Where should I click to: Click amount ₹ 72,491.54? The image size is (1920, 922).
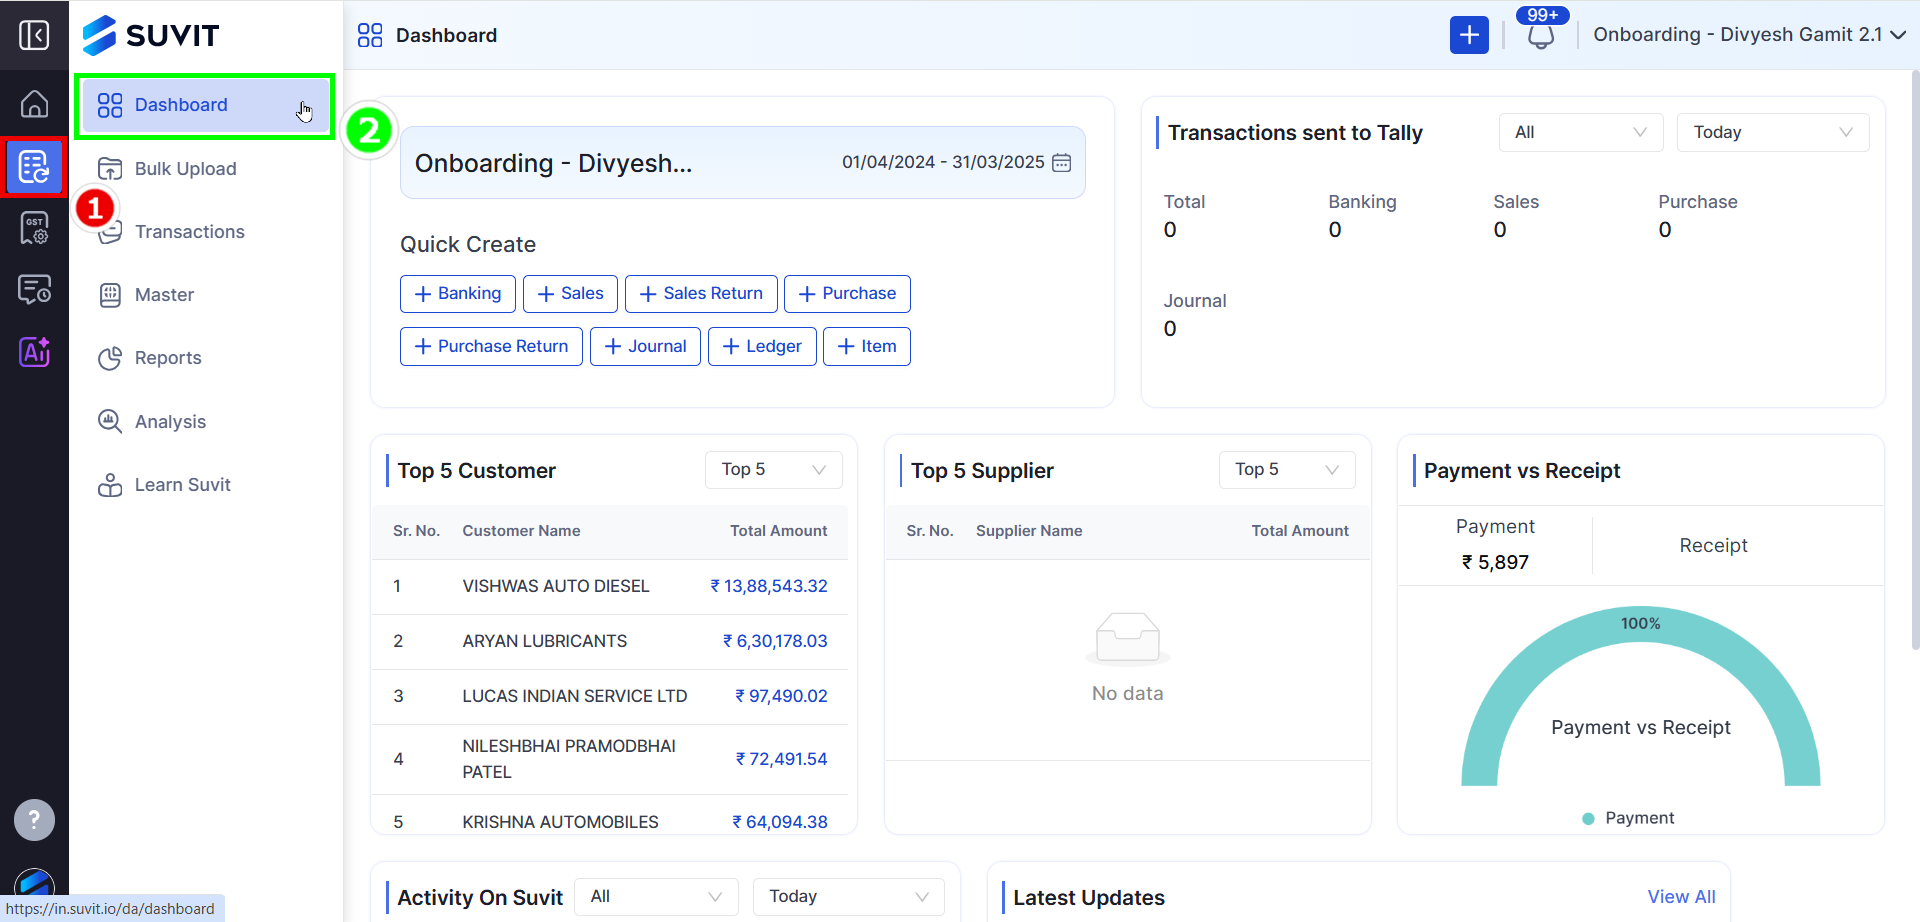point(781,759)
